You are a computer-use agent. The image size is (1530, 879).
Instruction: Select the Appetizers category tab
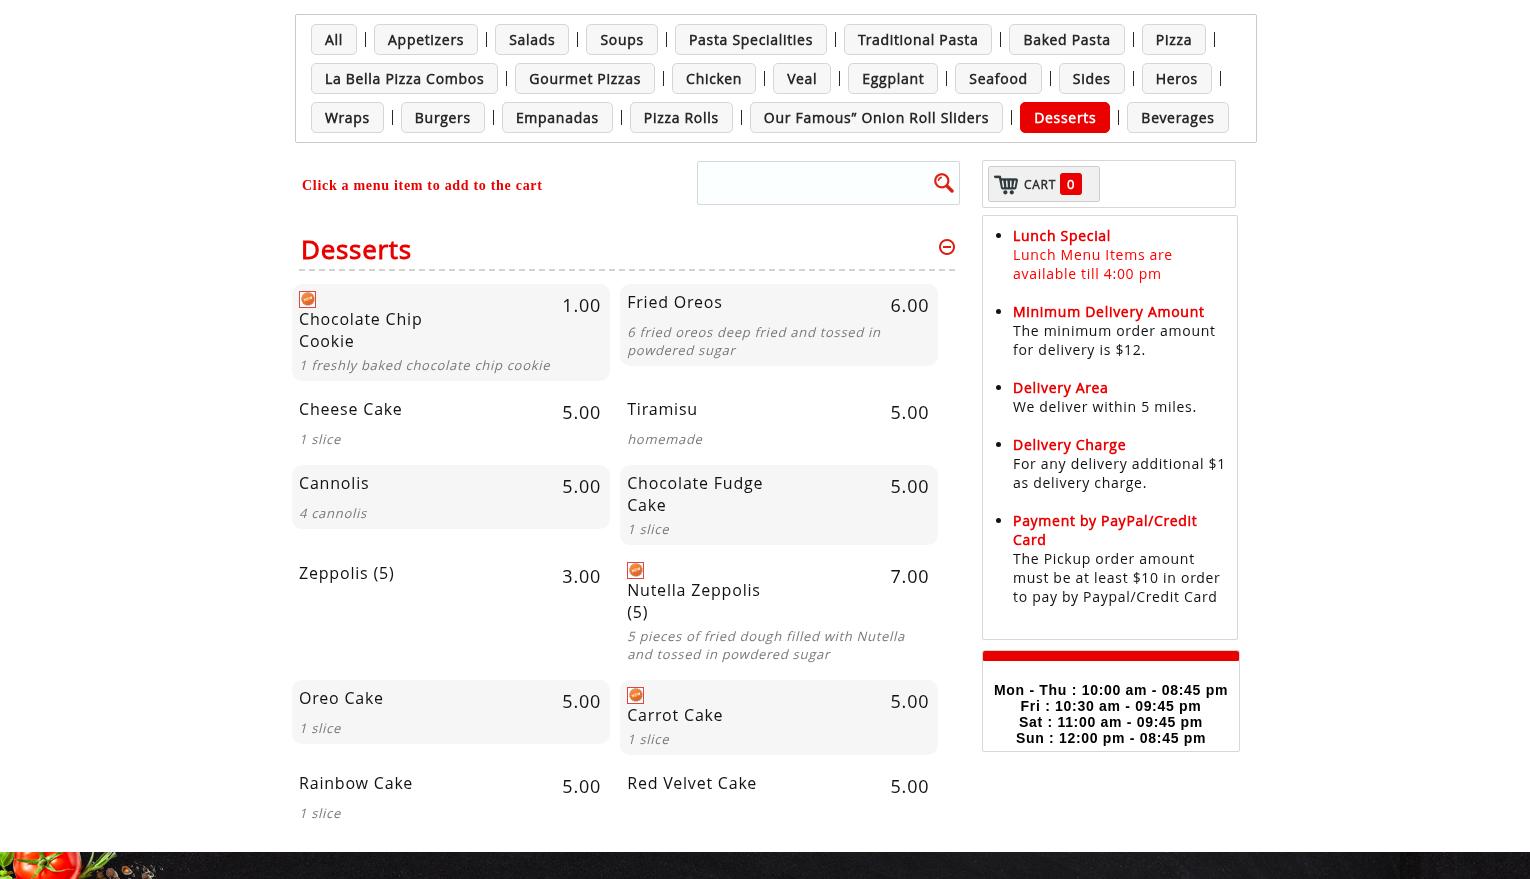pos(425,40)
